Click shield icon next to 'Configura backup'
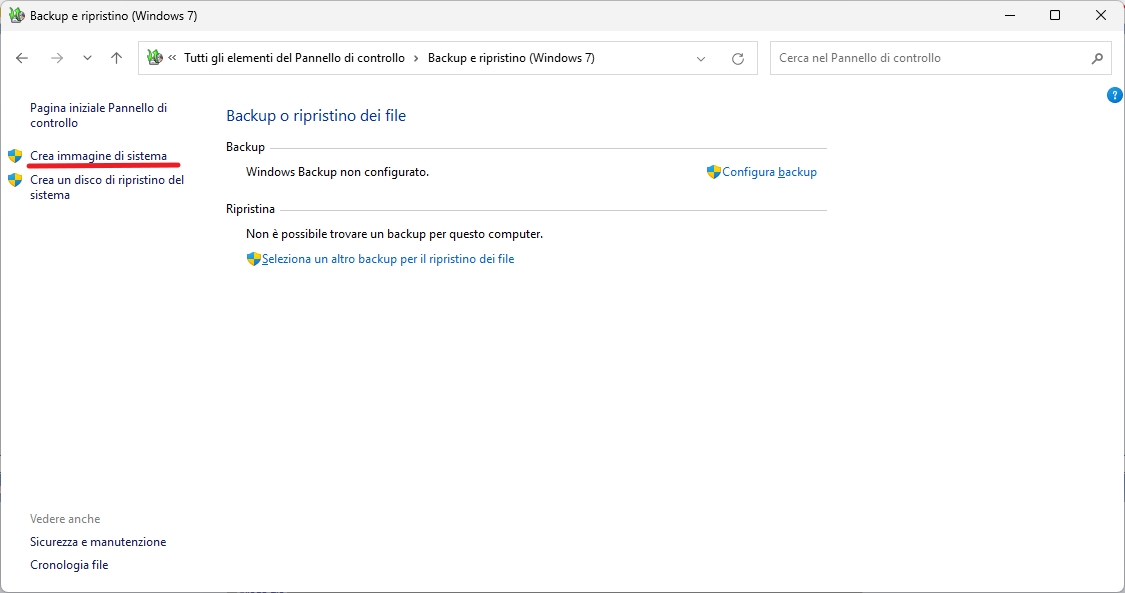Viewport: 1125px width, 593px height. [713, 172]
